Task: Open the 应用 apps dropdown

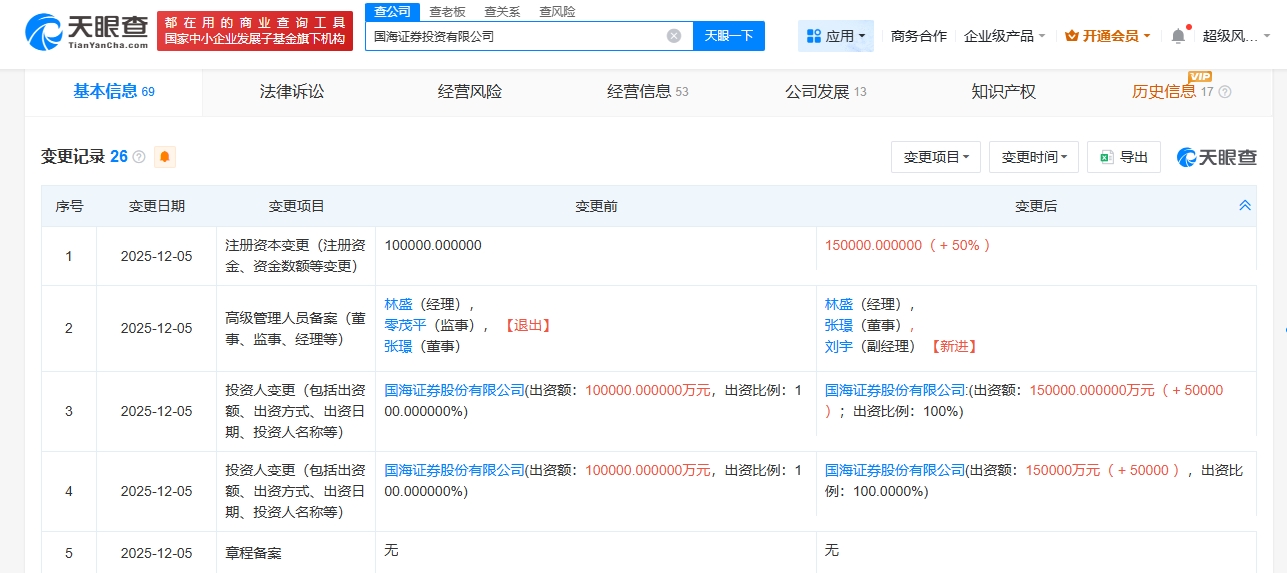Action: pos(837,36)
